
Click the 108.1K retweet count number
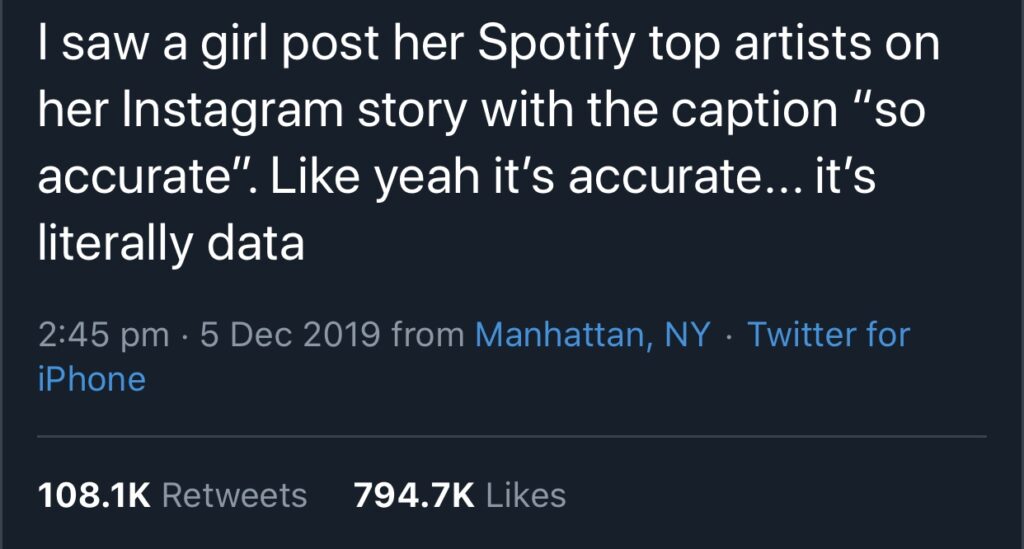94,495
